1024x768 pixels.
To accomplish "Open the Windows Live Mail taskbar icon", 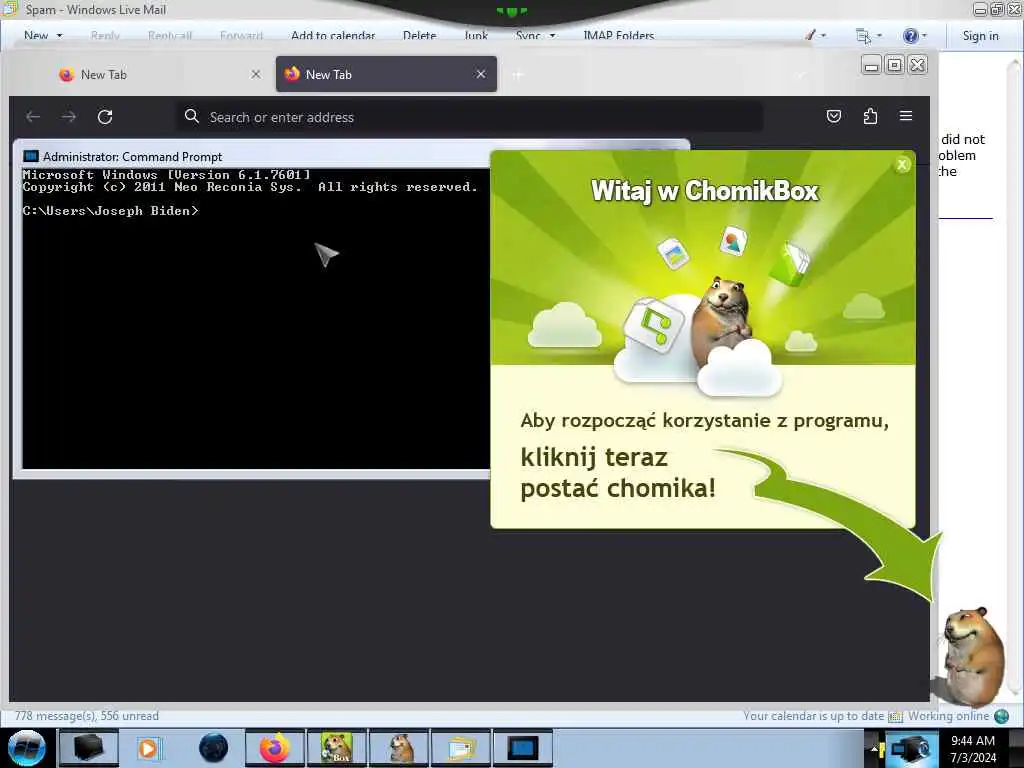I will [x=460, y=748].
